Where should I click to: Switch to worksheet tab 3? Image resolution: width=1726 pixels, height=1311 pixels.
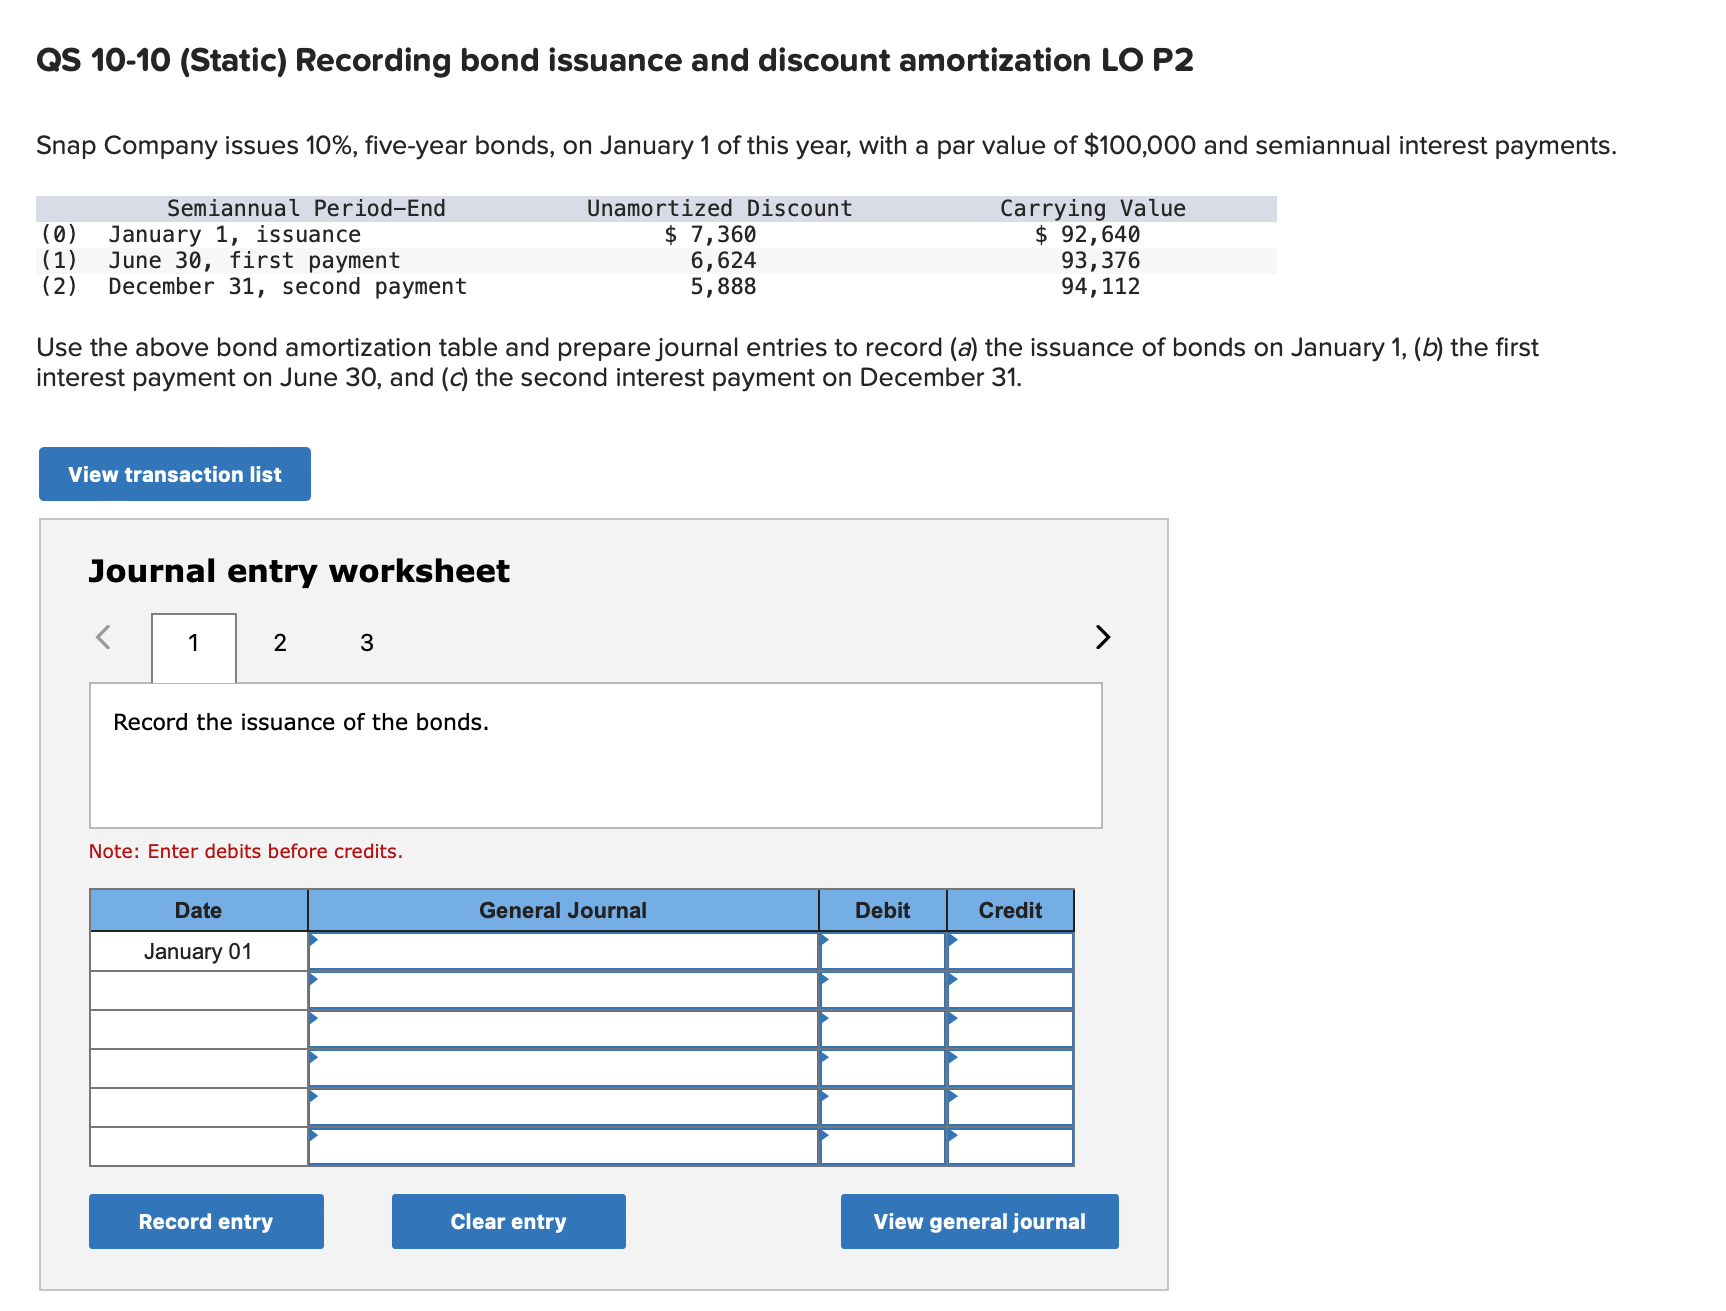point(366,643)
